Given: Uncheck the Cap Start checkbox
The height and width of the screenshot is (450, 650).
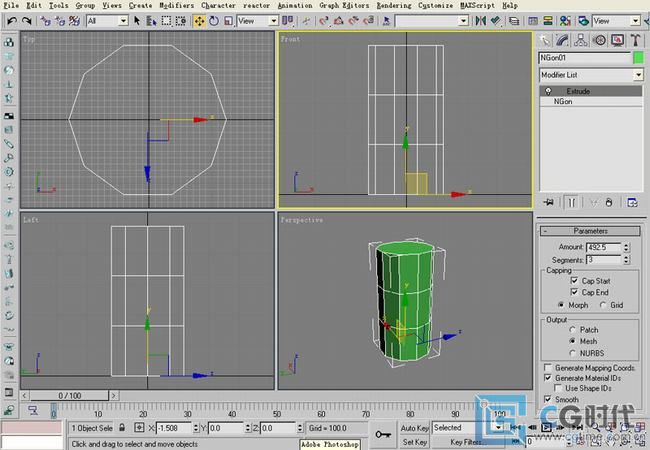Looking at the screenshot, I should (x=574, y=281).
